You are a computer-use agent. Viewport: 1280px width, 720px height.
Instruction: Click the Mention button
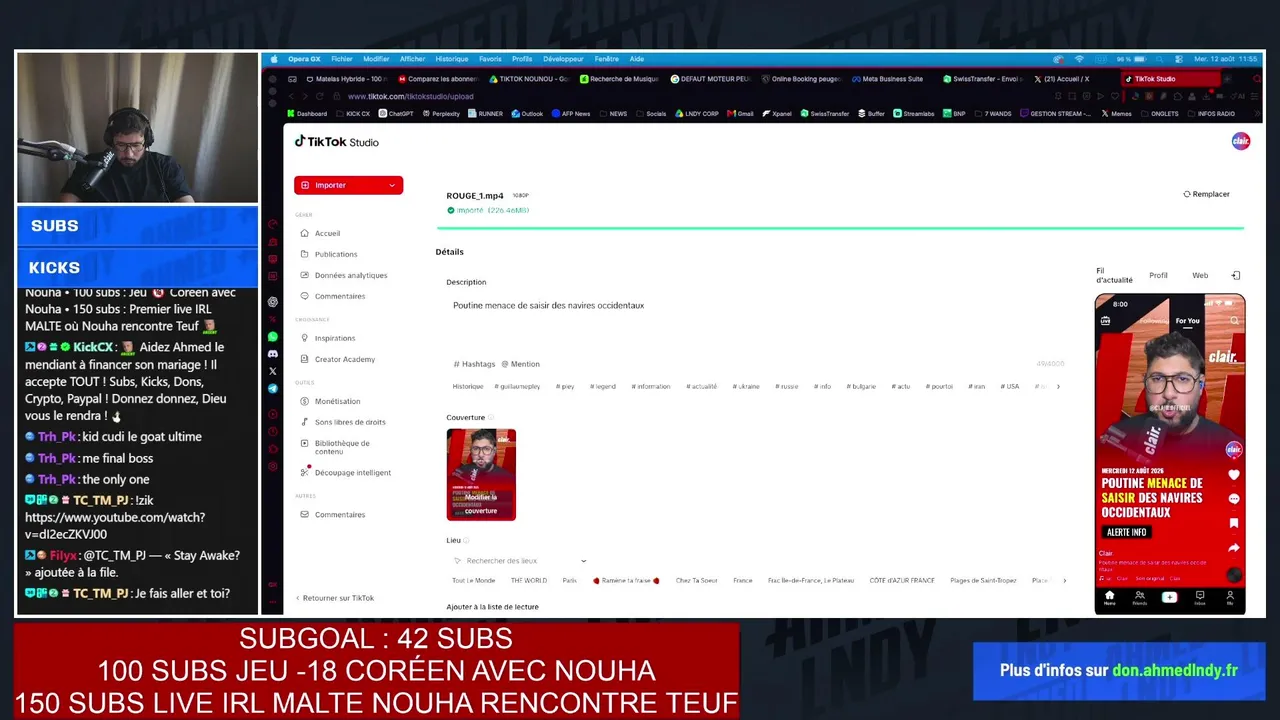pos(520,364)
